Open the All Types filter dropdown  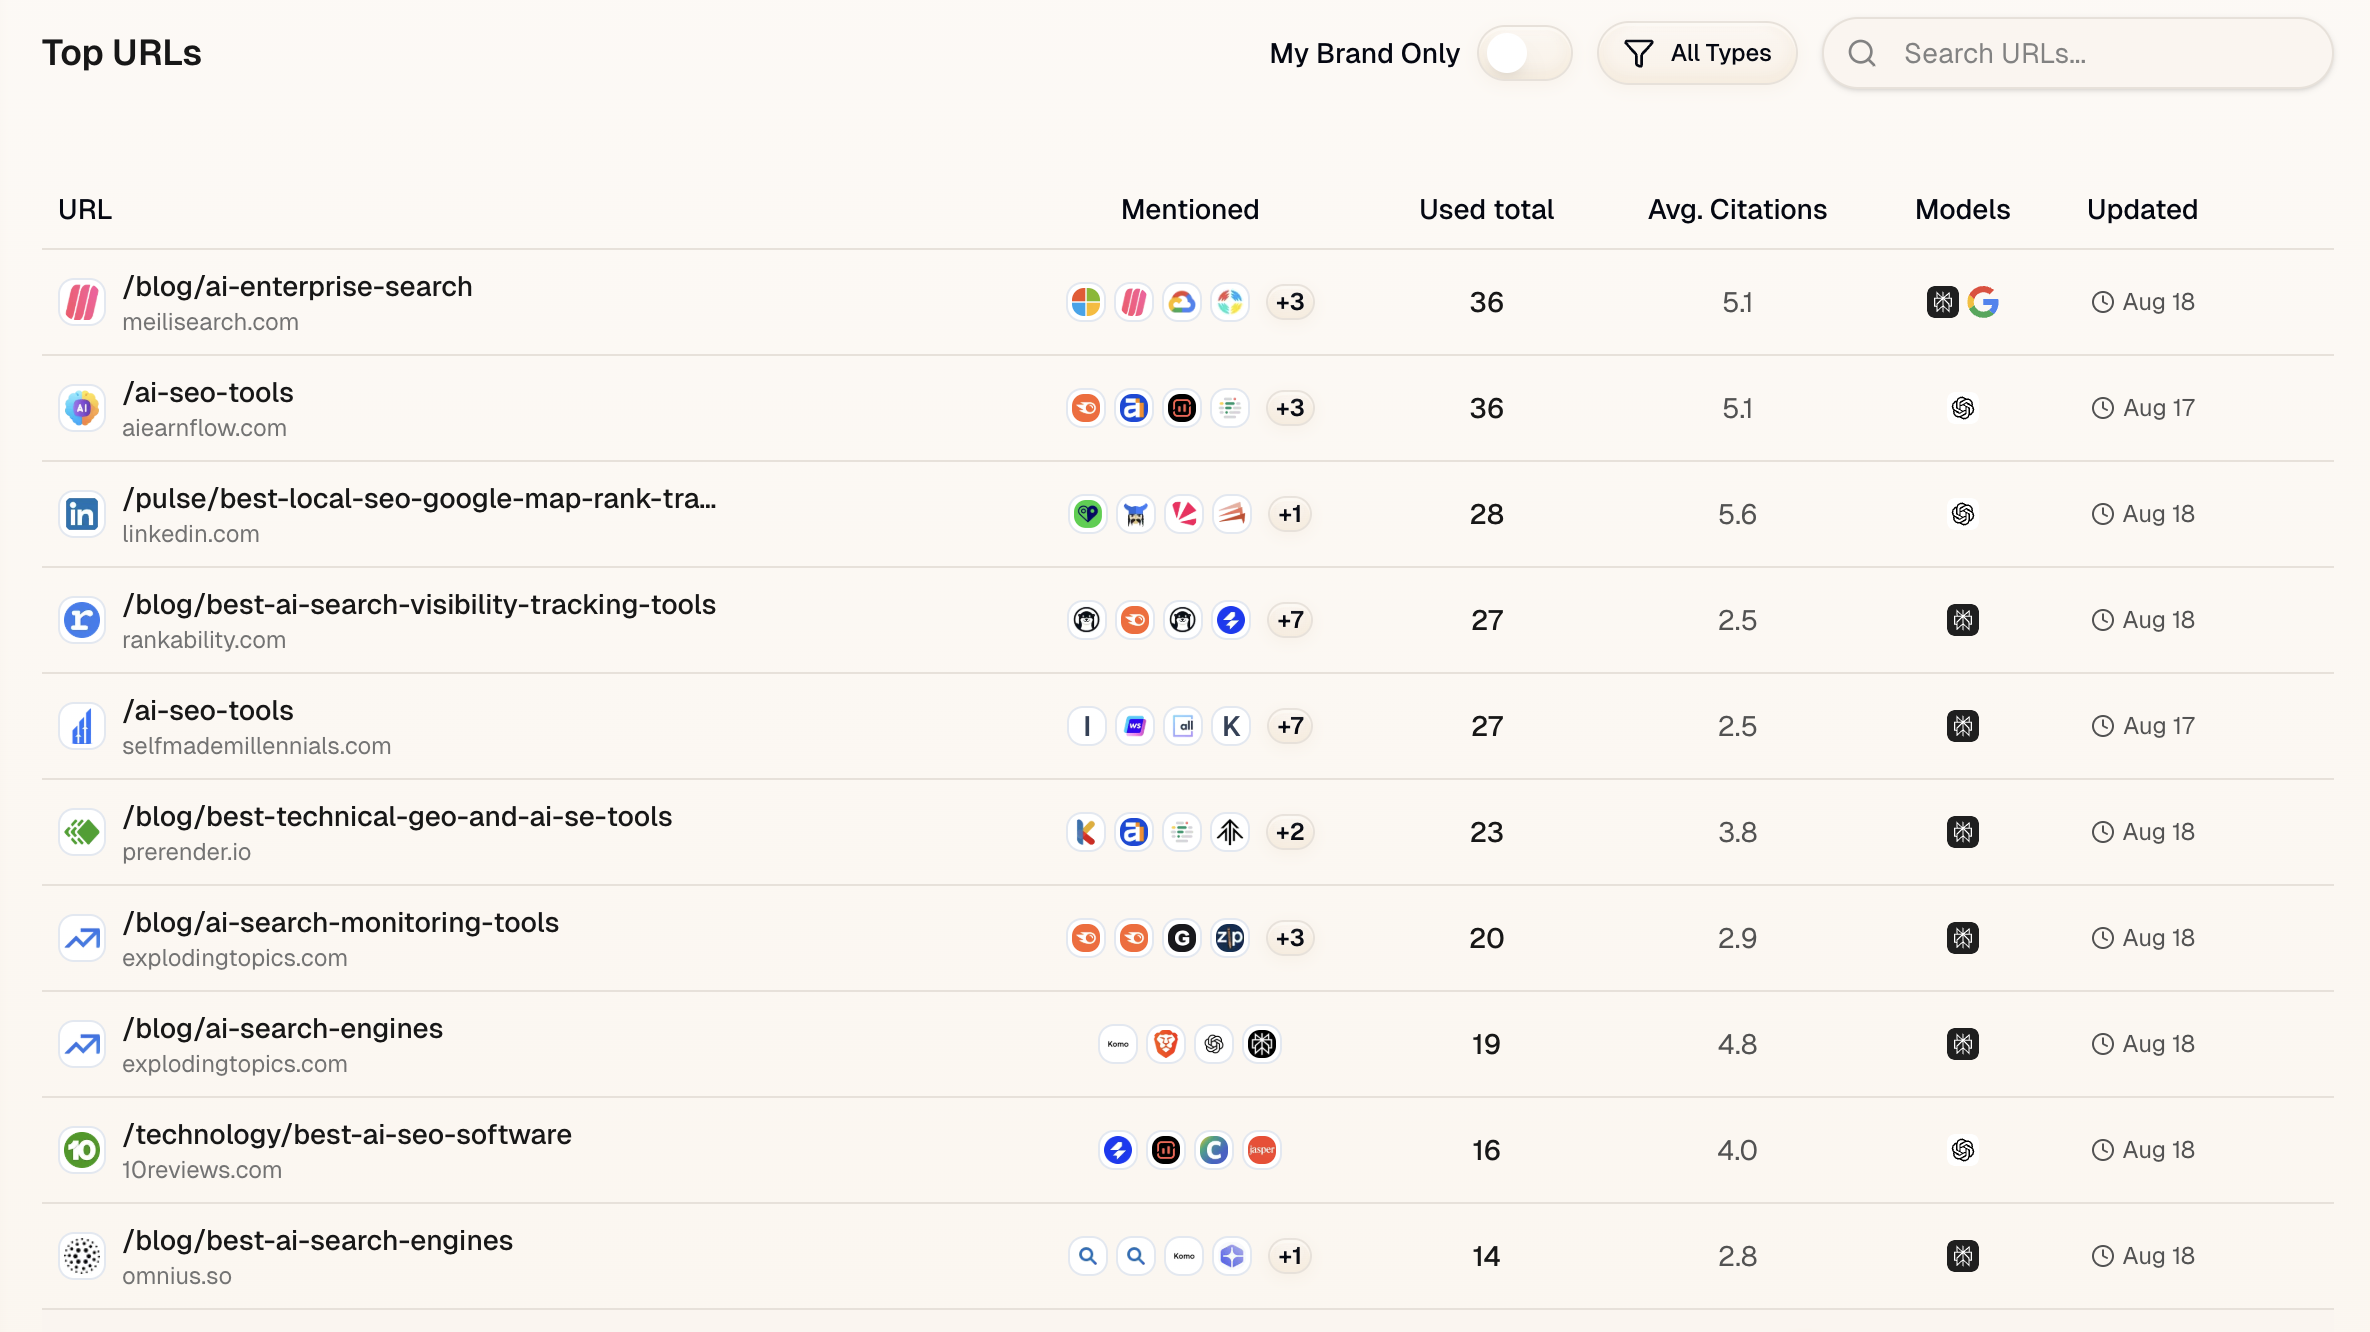pyautogui.click(x=1697, y=53)
